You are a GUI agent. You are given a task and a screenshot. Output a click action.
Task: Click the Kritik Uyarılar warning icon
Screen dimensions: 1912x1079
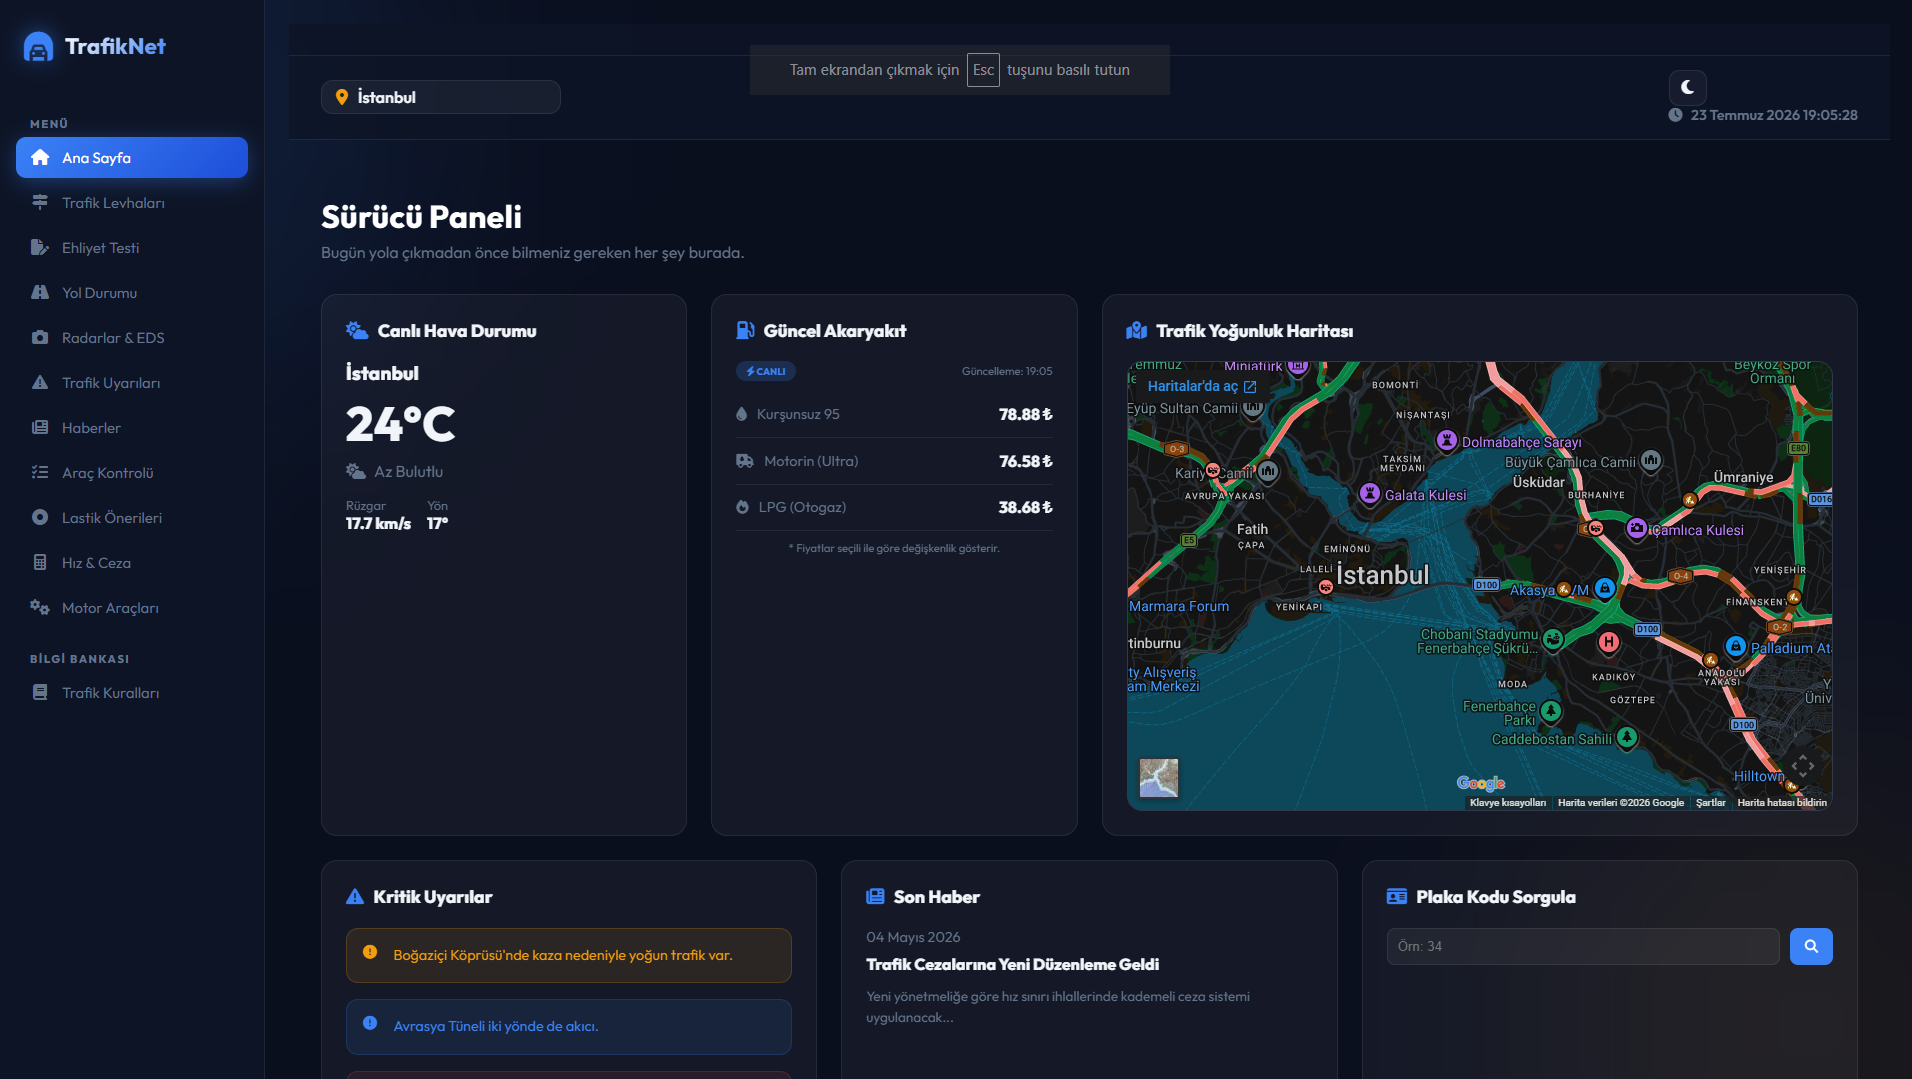(355, 897)
